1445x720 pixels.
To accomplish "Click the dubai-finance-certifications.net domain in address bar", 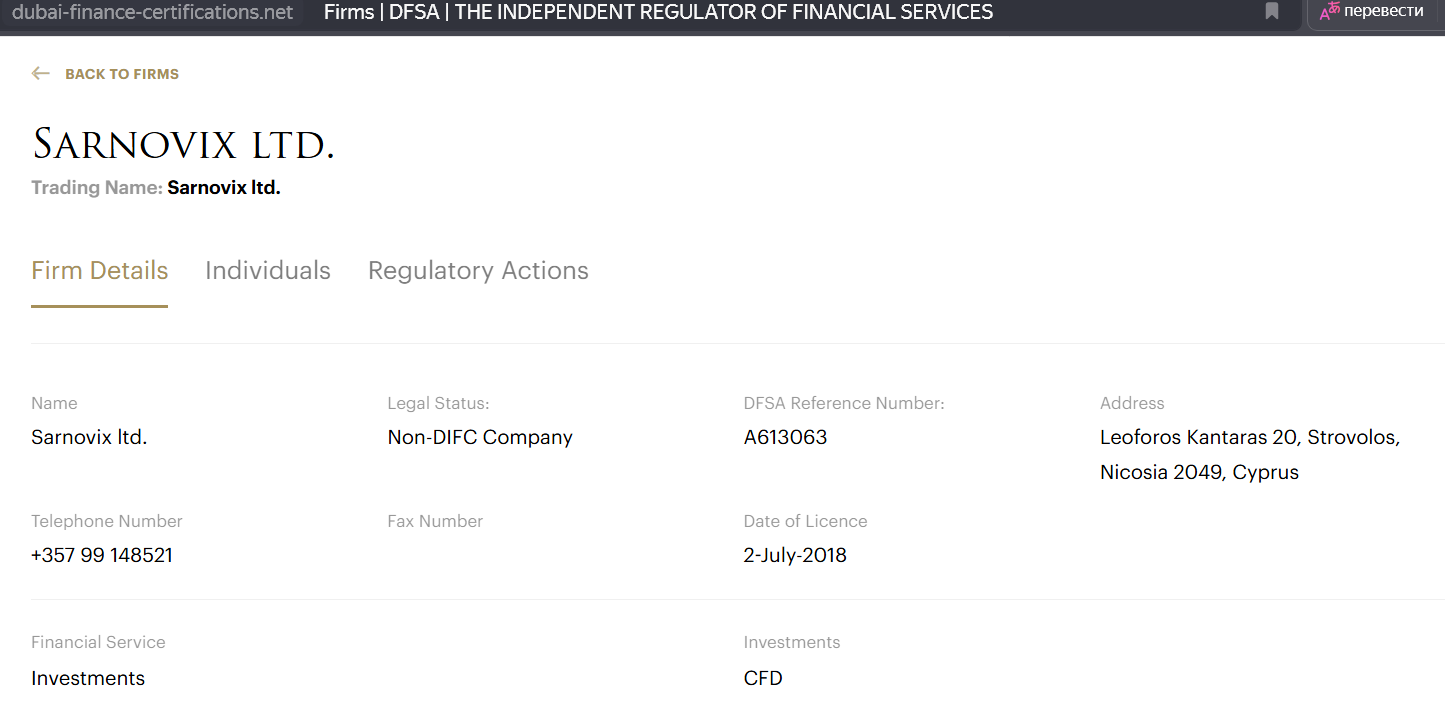I will [x=153, y=12].
